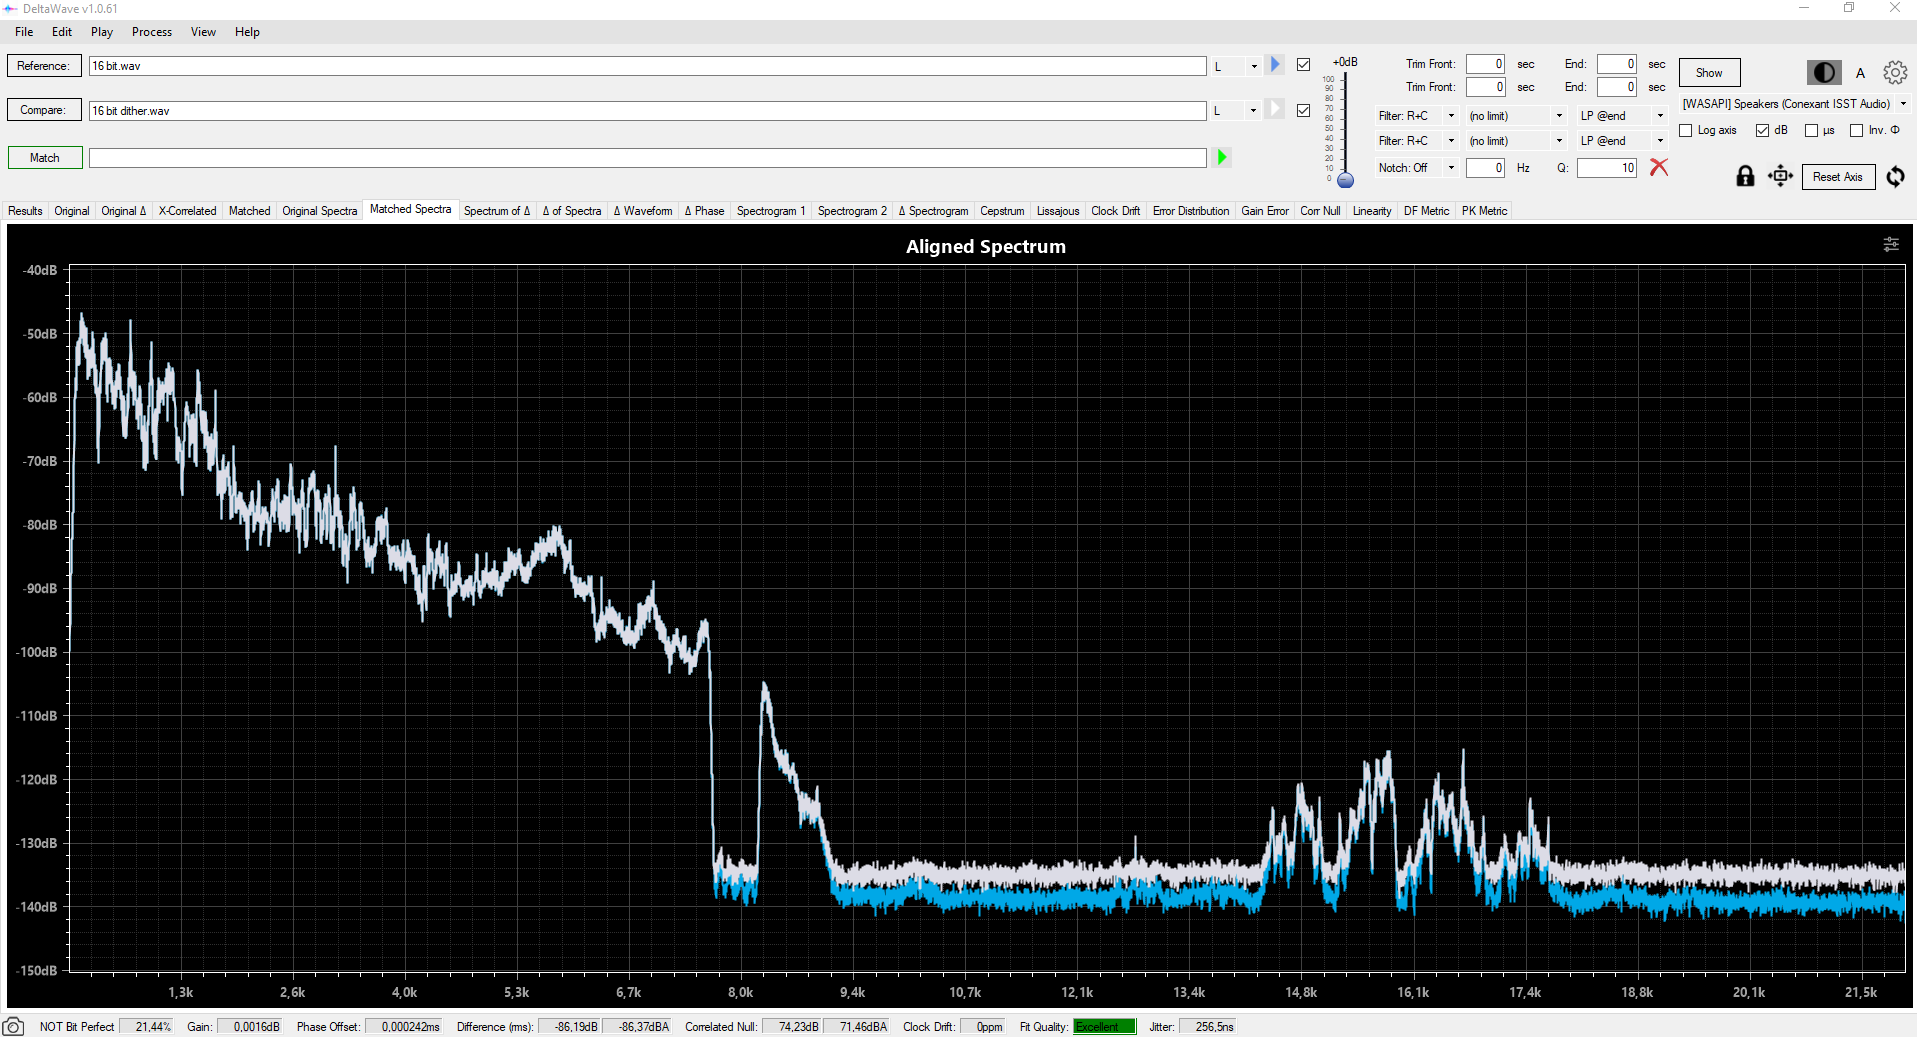Click the second End seconds field
This screenshot has height=1037, width=1917.
click(1616, 87)
